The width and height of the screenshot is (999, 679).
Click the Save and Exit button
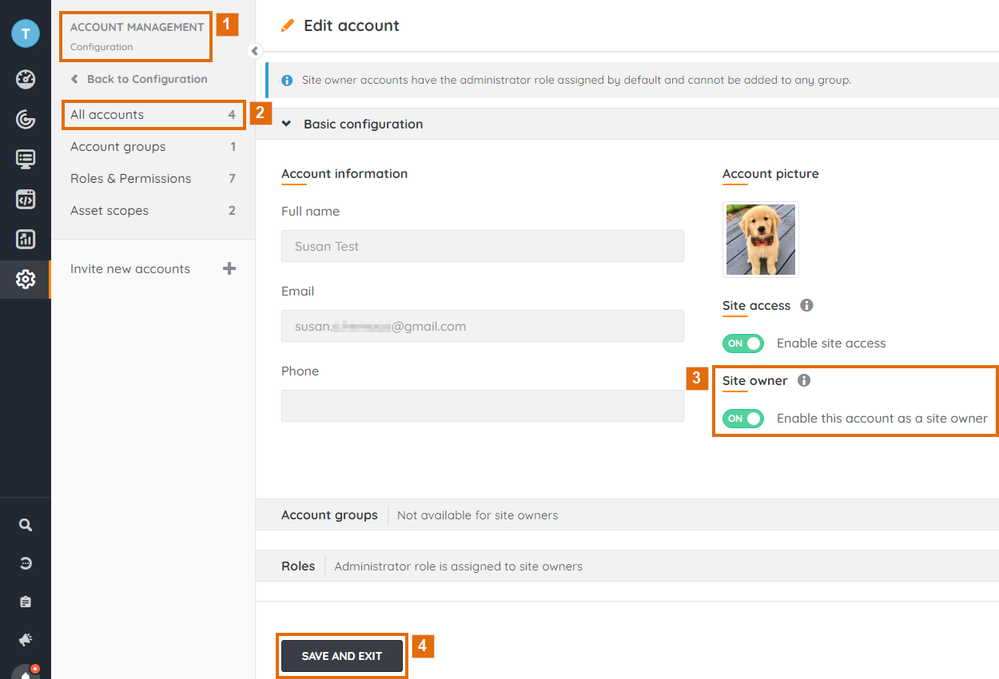click(342, 656)
